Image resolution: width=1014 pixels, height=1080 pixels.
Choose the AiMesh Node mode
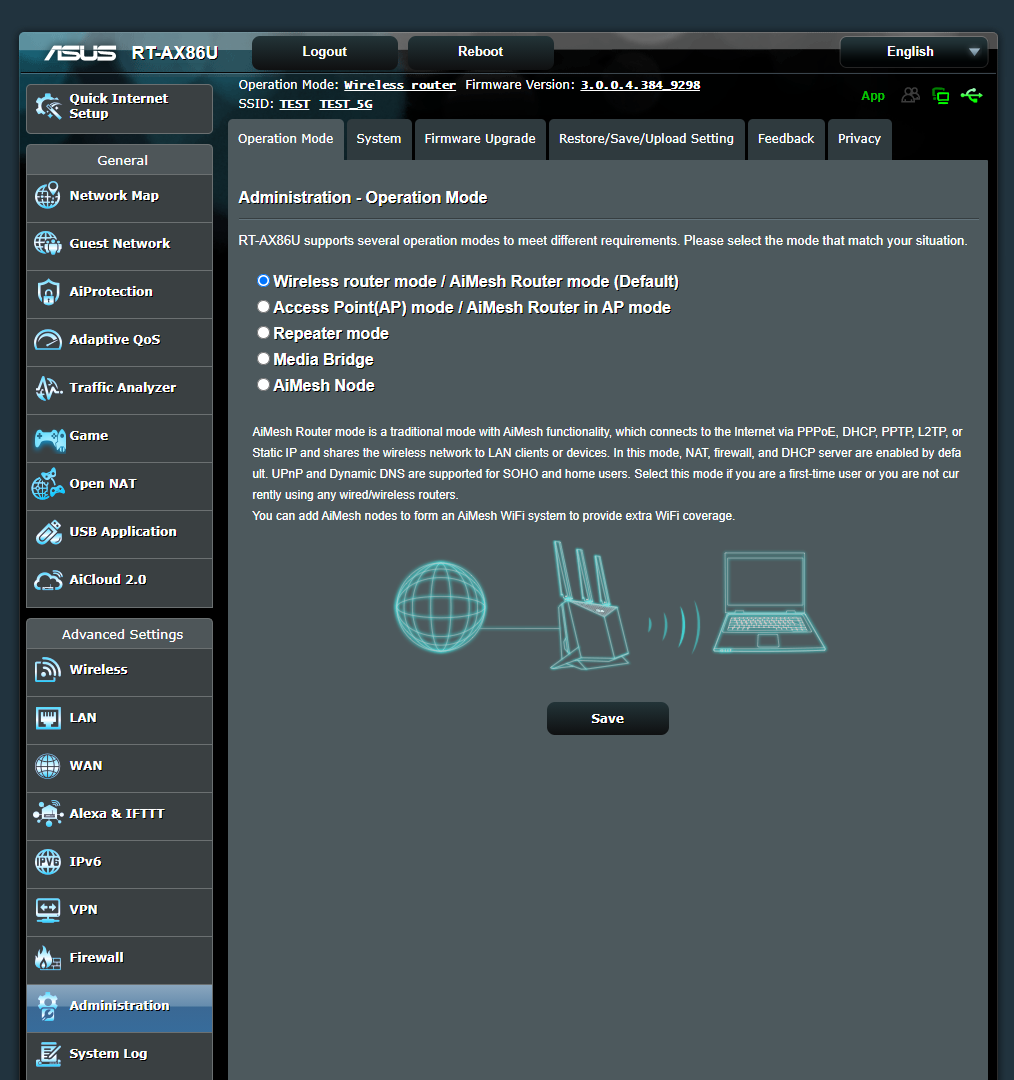coord(263,384)
